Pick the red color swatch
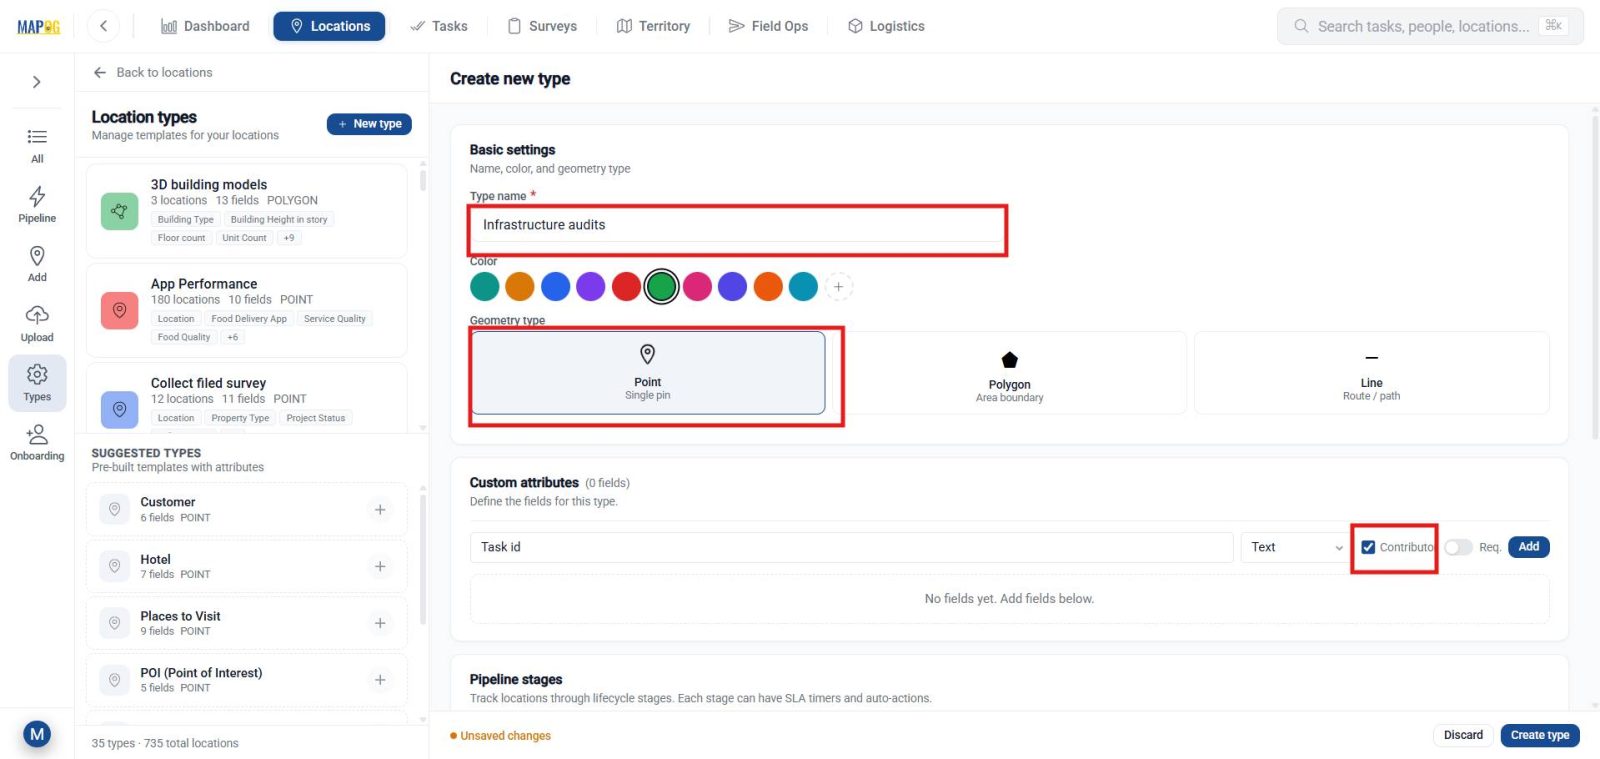The height and width of the screenshot is (759, 1600). [626, 287]
